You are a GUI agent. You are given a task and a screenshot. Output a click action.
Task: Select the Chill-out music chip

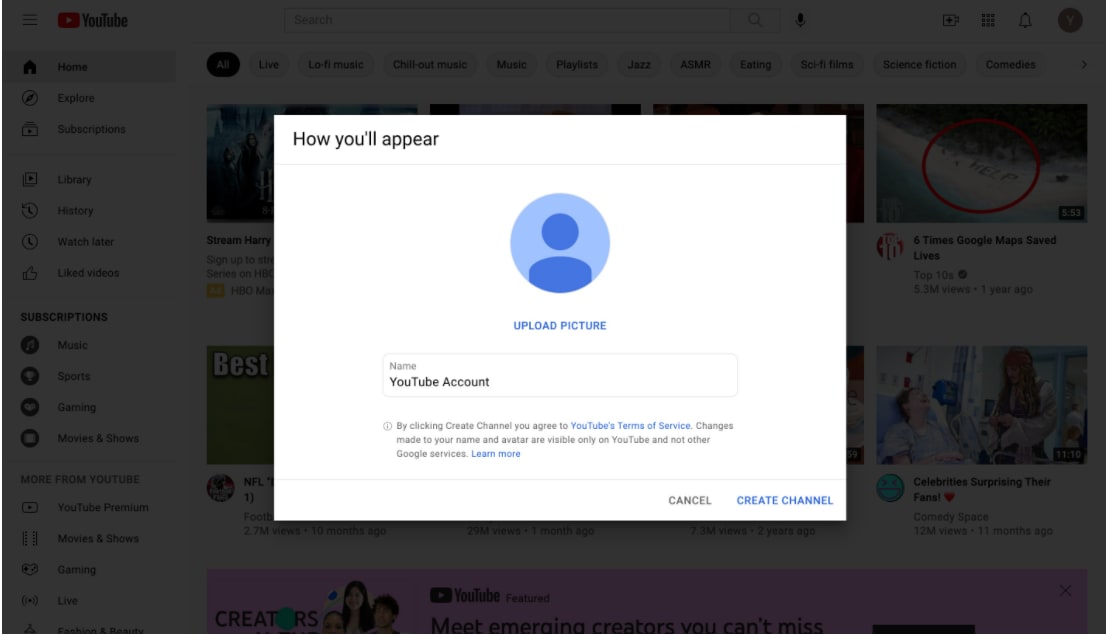pos(430,64)
